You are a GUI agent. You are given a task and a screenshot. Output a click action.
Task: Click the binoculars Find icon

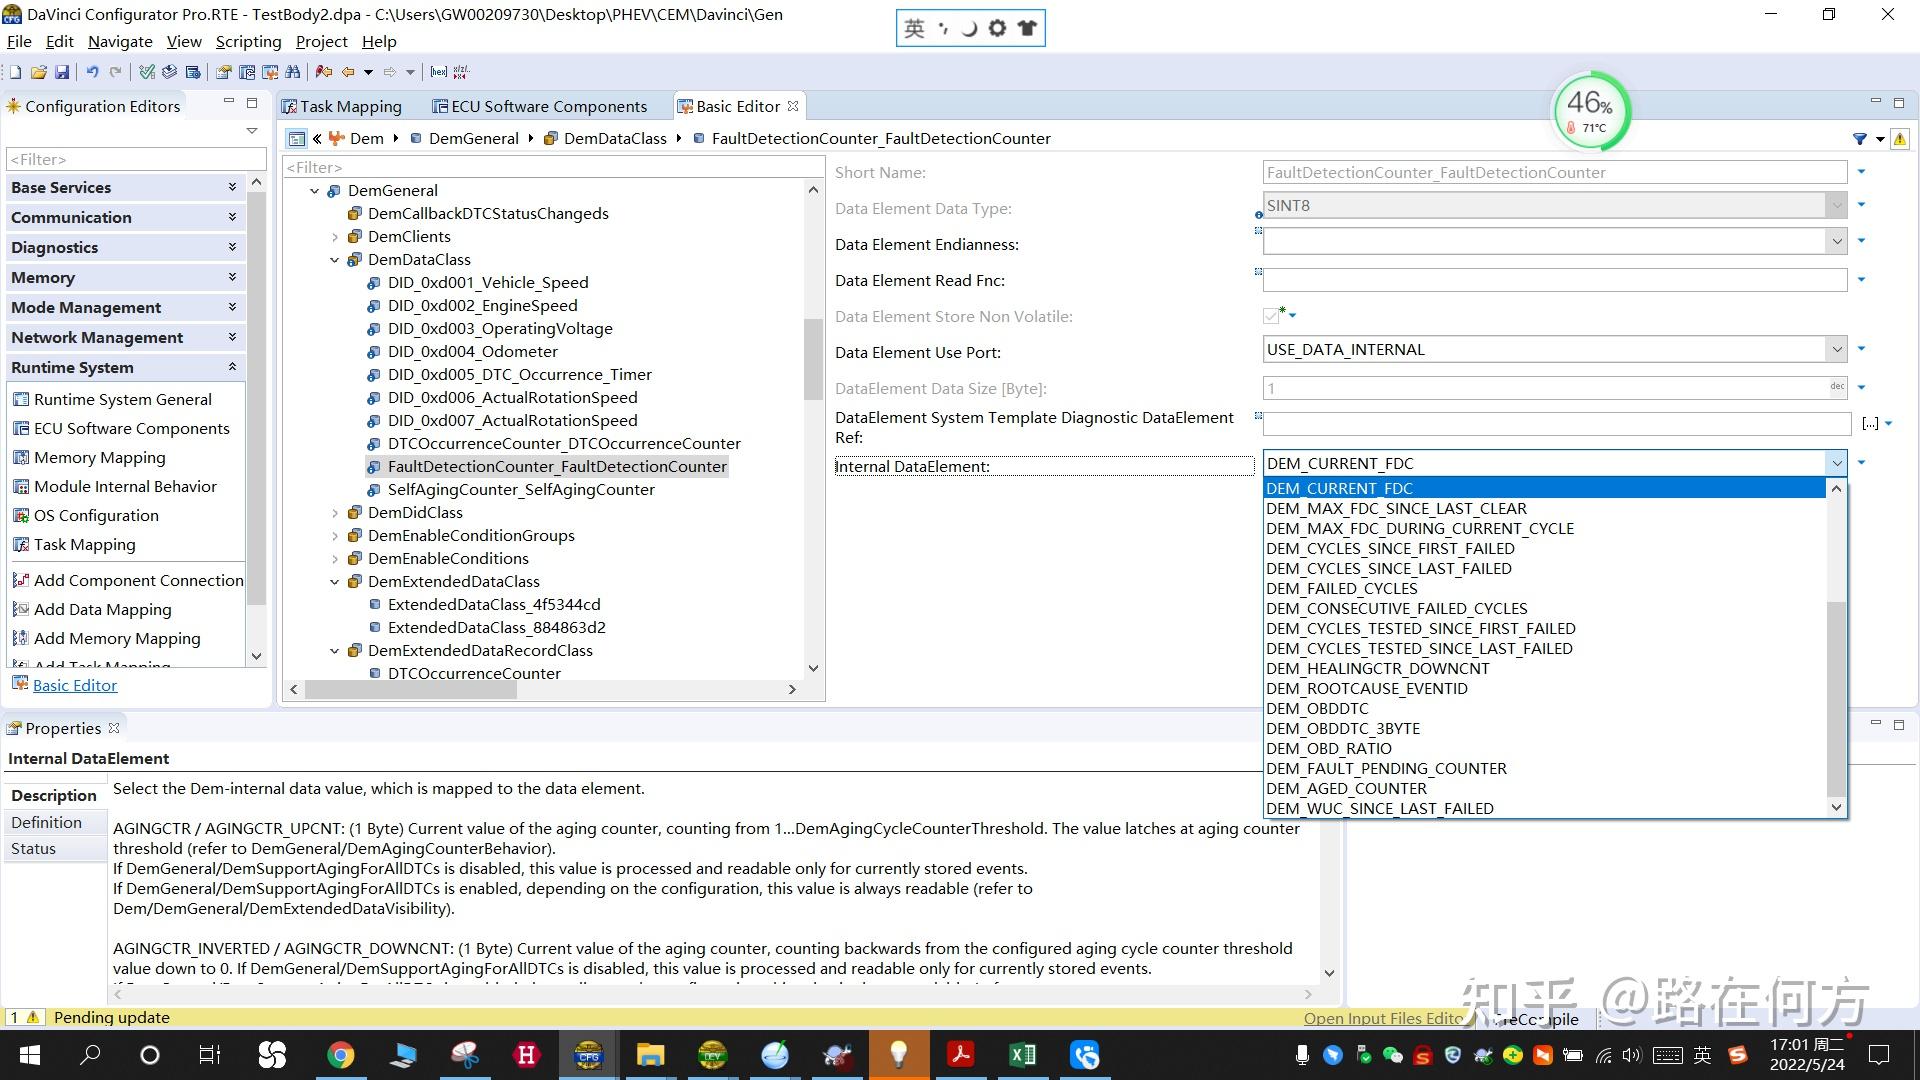pos(293,72)
